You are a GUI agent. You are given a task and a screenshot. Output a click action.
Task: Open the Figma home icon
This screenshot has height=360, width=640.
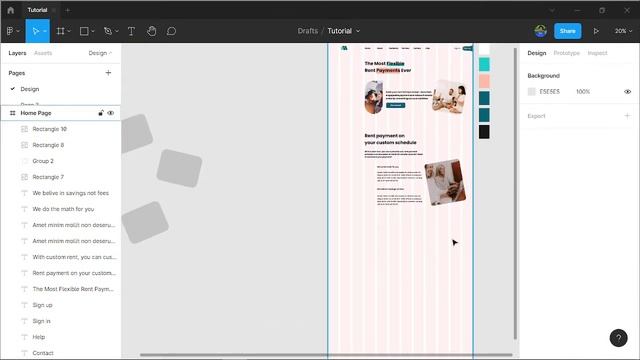click(11, 10)
